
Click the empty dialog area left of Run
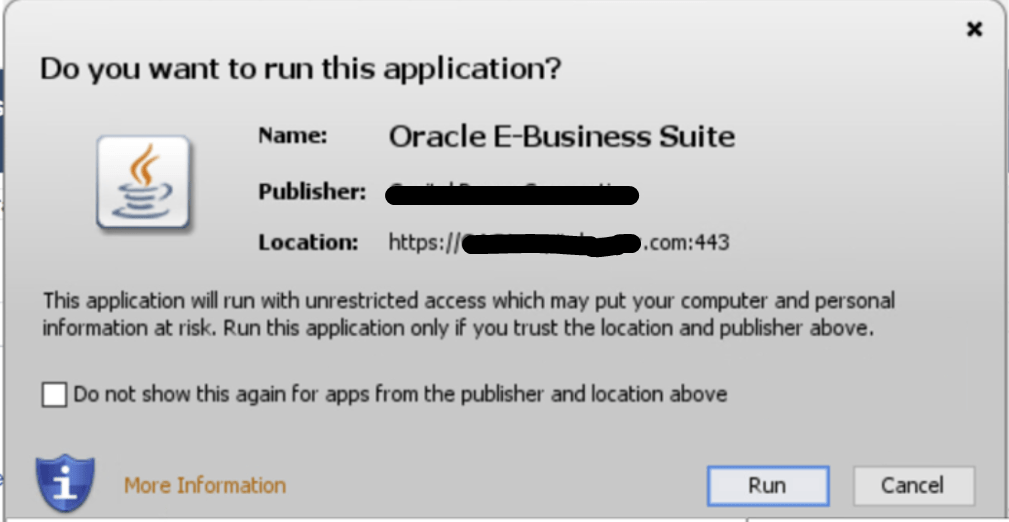[500, 485]
